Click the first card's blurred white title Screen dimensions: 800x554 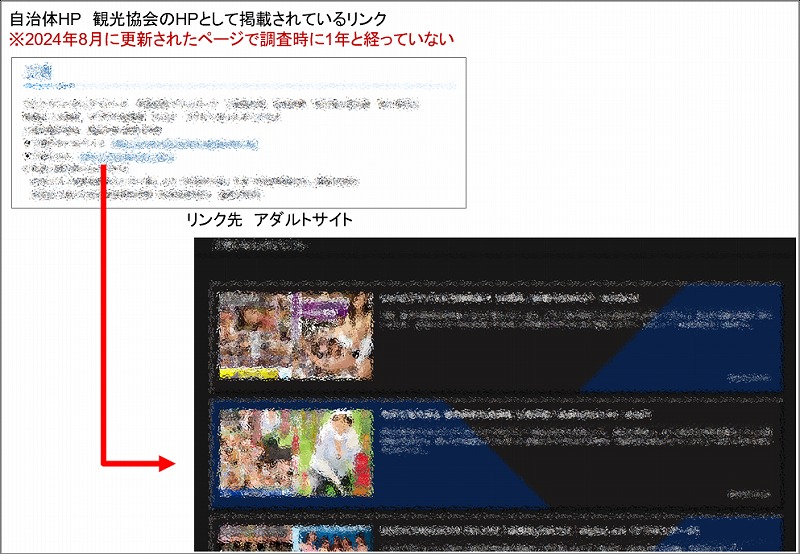(509, 298)
